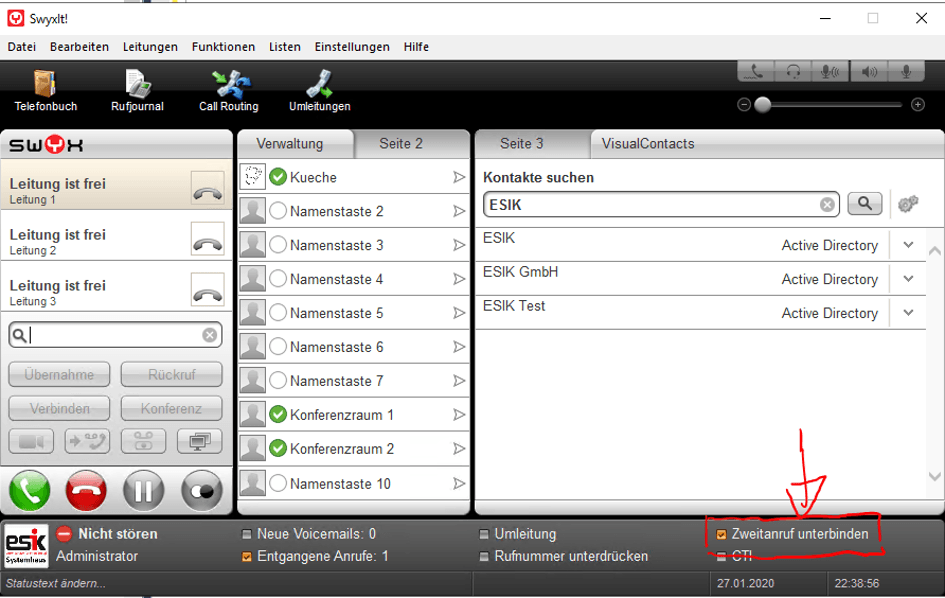Hang up with the red button

tap(86, 491)
